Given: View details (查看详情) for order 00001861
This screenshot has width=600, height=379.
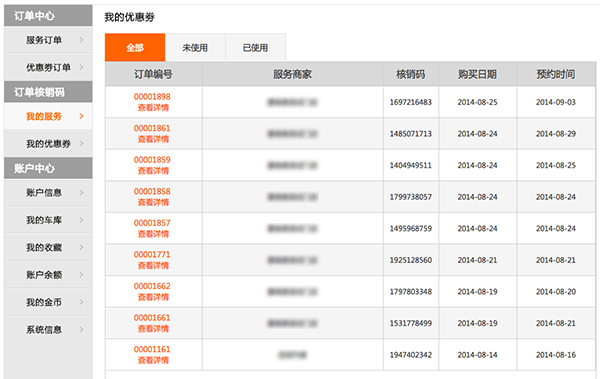Looking at the screenshot, I should tap(153, 139).
